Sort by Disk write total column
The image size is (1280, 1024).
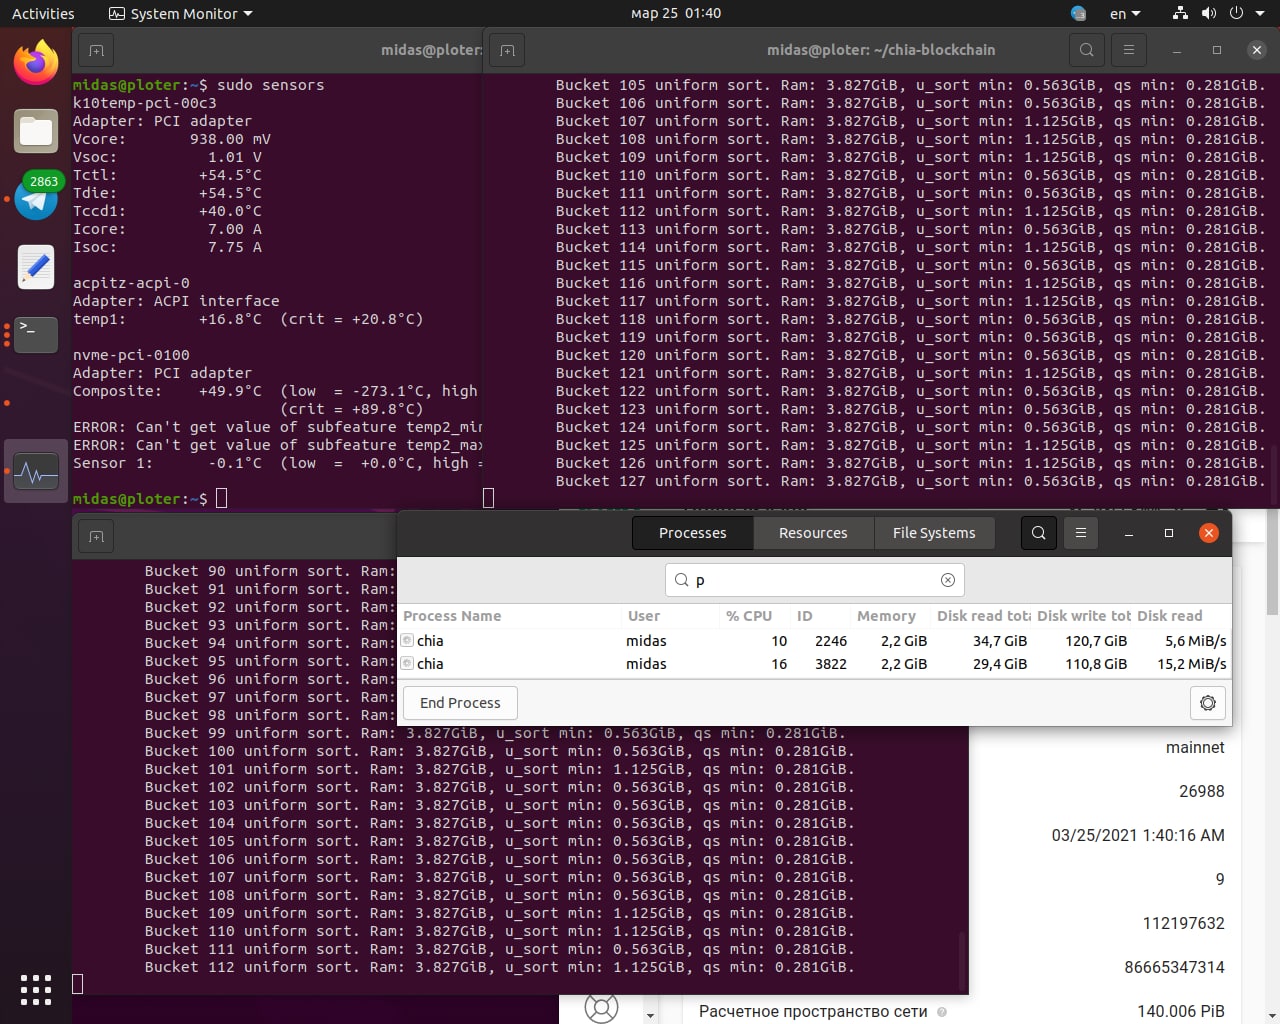pos(1083,616)
